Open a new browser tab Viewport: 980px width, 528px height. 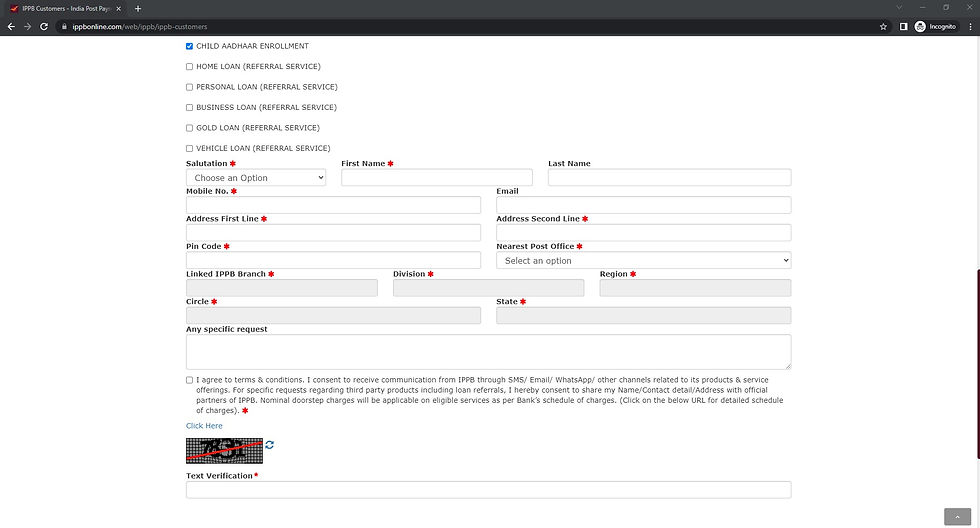coord(138,9)
